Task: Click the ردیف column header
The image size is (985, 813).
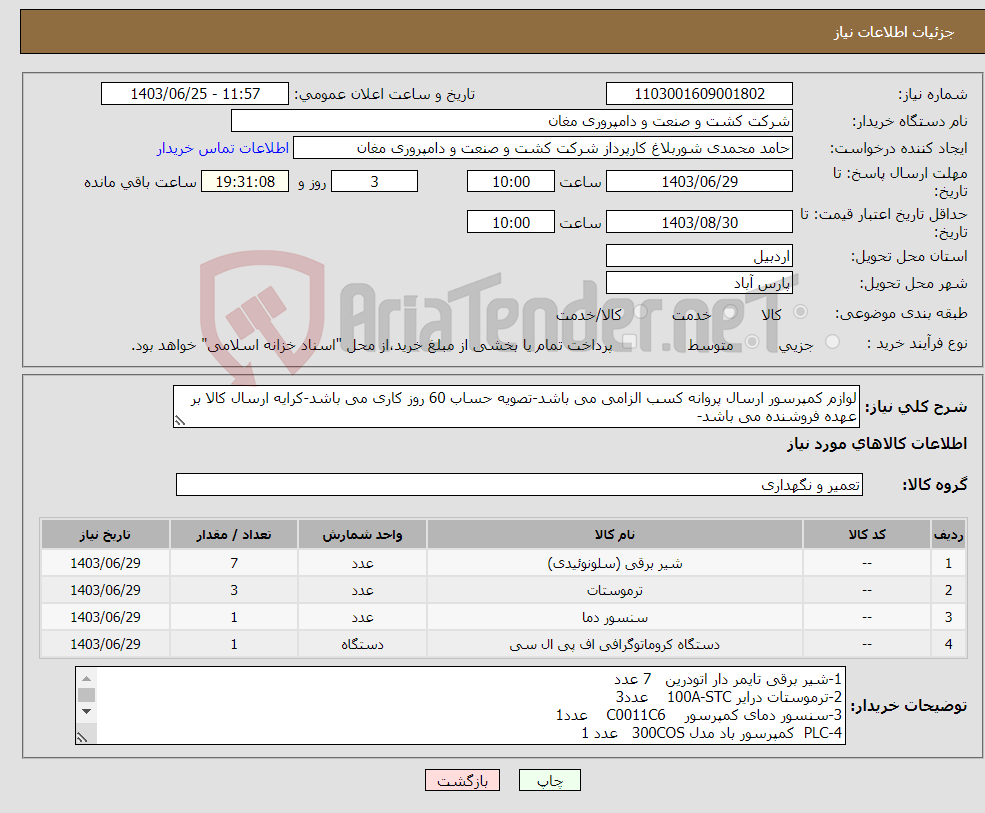Action: [x=948, y=535]
